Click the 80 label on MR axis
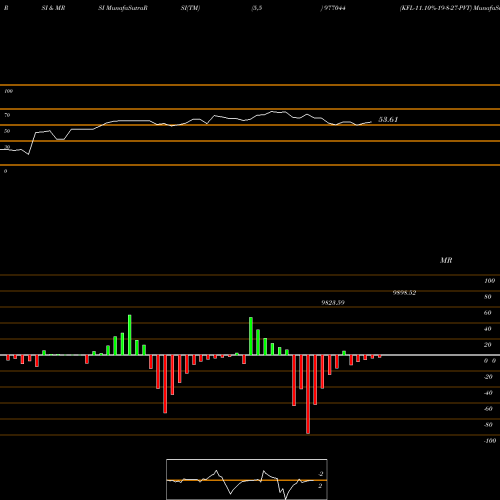 [x=488, y=297]
